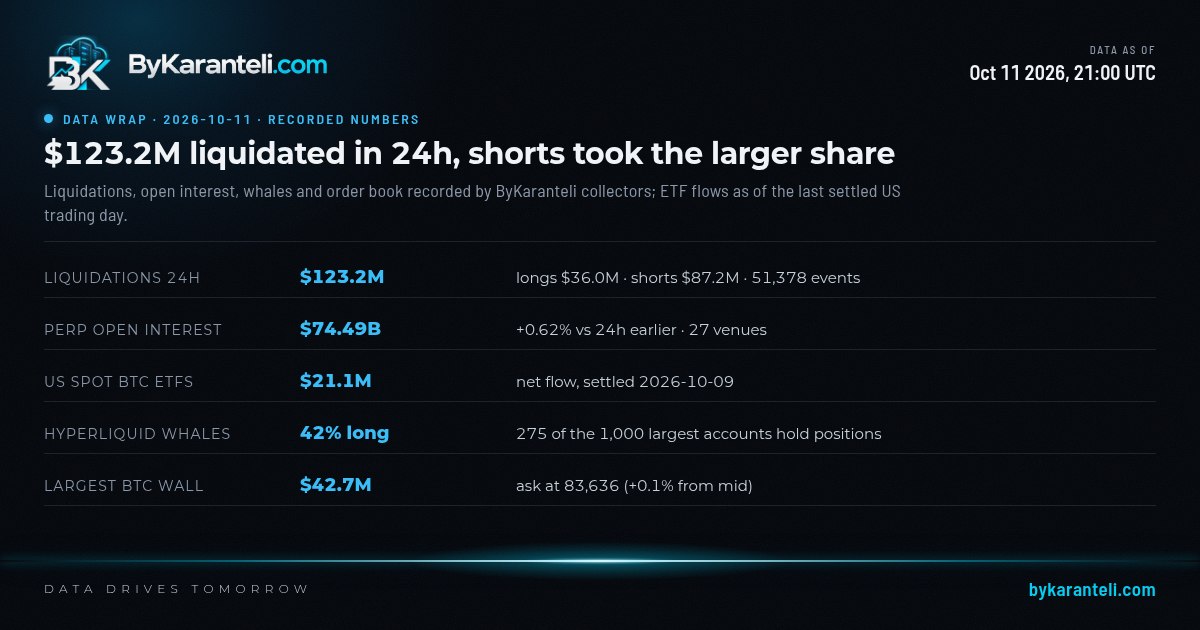Click the Oct 11 2026, 21:00 UTC timestamp
This screenshot has height=630, width=1200.
1062,73
